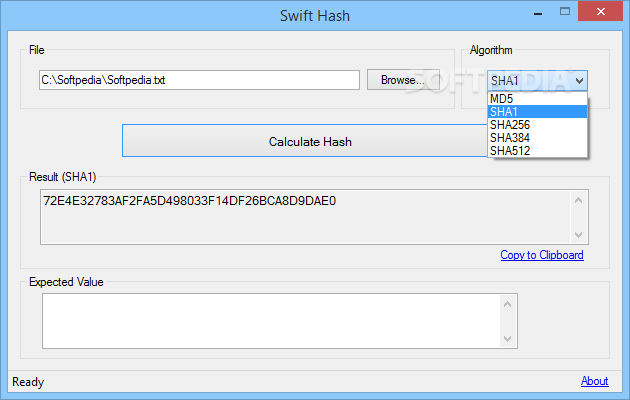
Task: Close the Swift Hash window
Action: (601, 12)
